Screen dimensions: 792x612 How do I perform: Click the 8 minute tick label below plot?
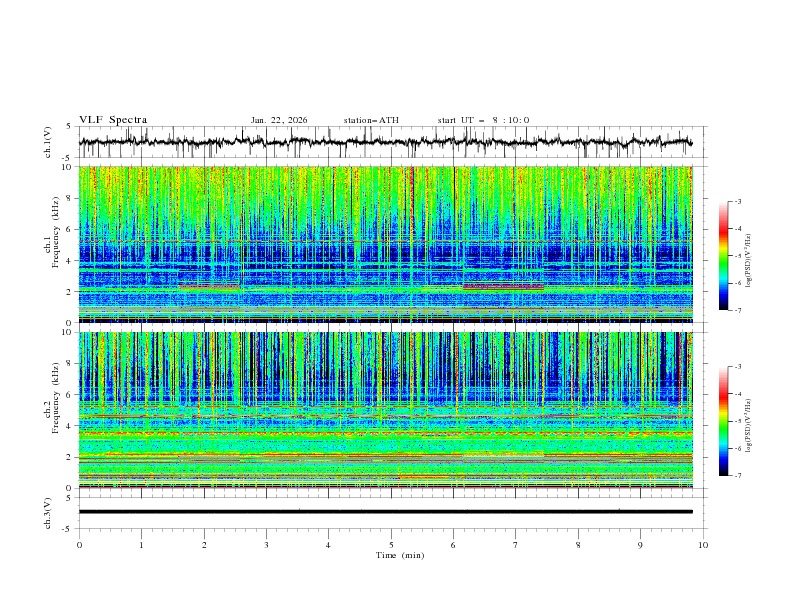[x=578, y=544]
